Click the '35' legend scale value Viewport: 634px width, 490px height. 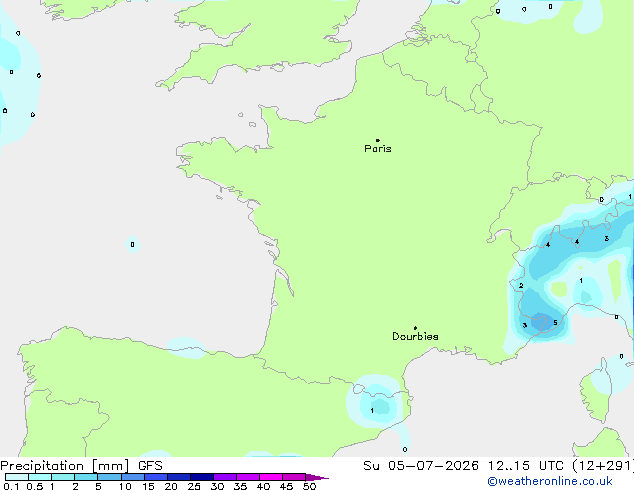click(x=240, y=486)
